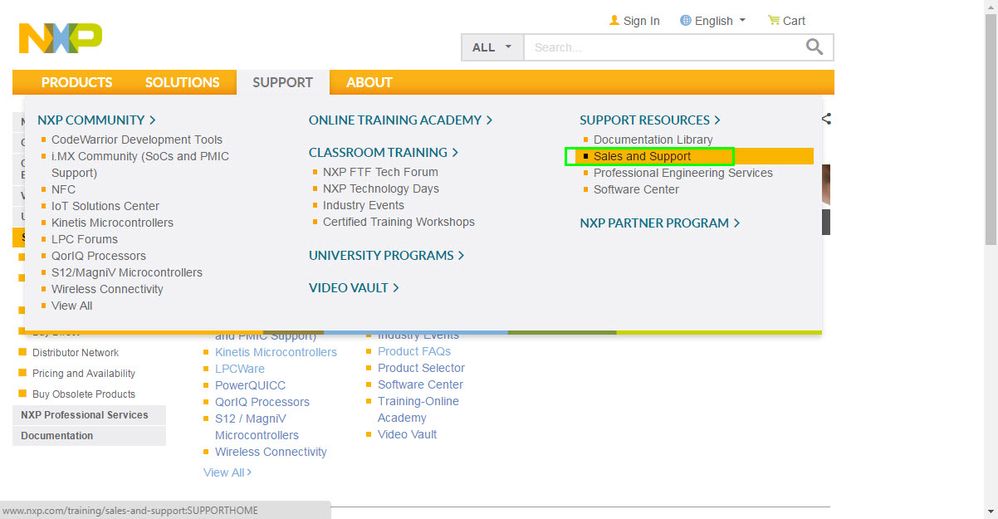This screenshot has width=998, height=519.
Task: Open the Sign In link
Action: (641, 21)
